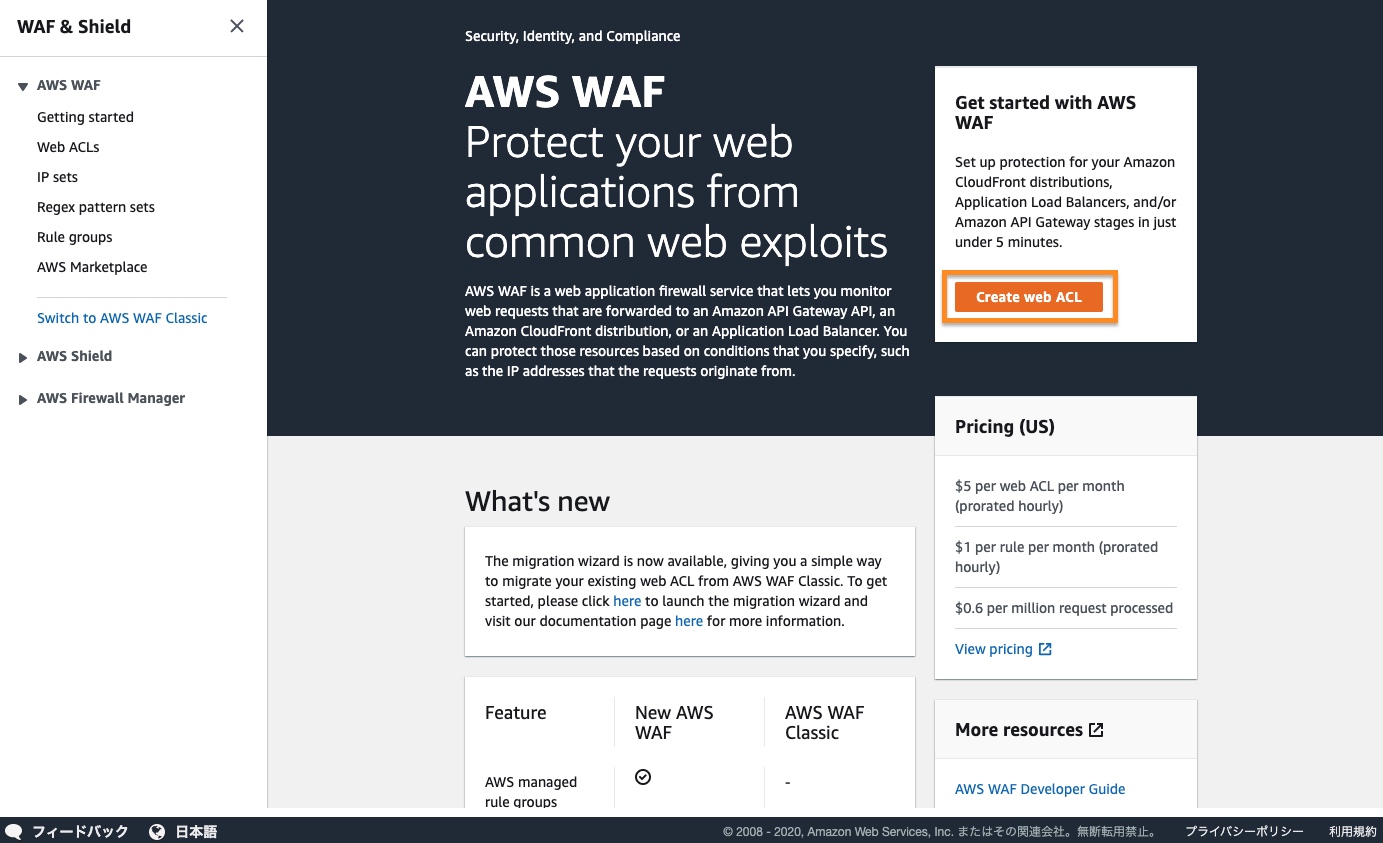Open Getting started in the sidebar
The width and height of the screenshot is (1383, 843).
click(85, 117)
